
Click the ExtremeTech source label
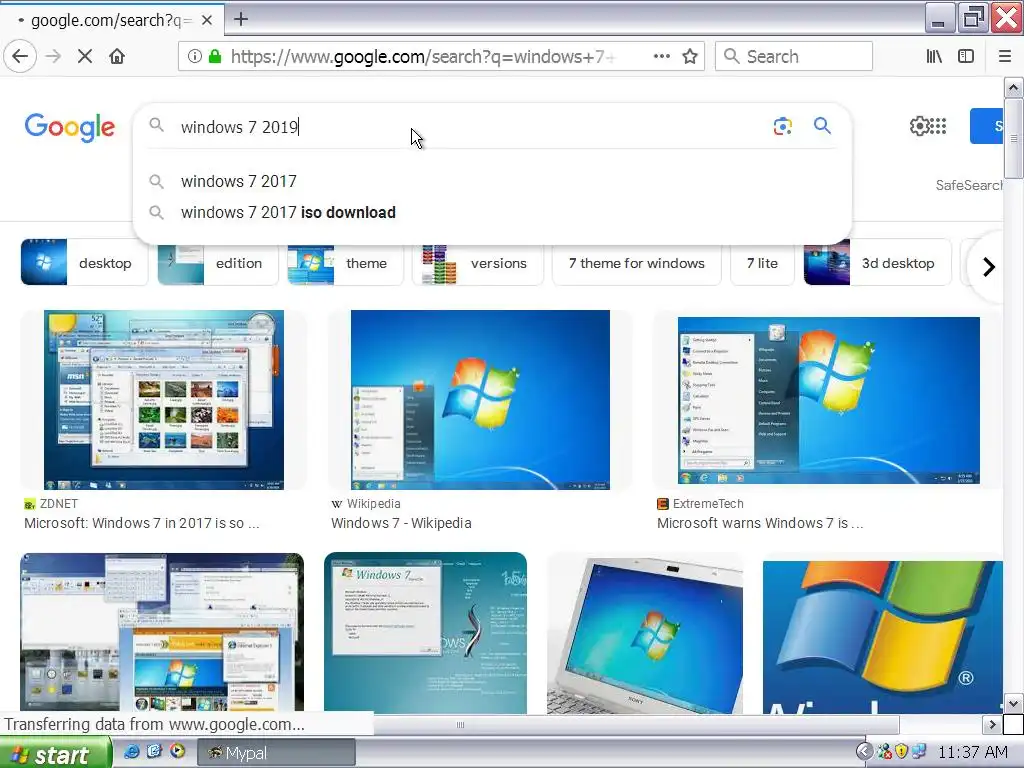click(708, 504)
